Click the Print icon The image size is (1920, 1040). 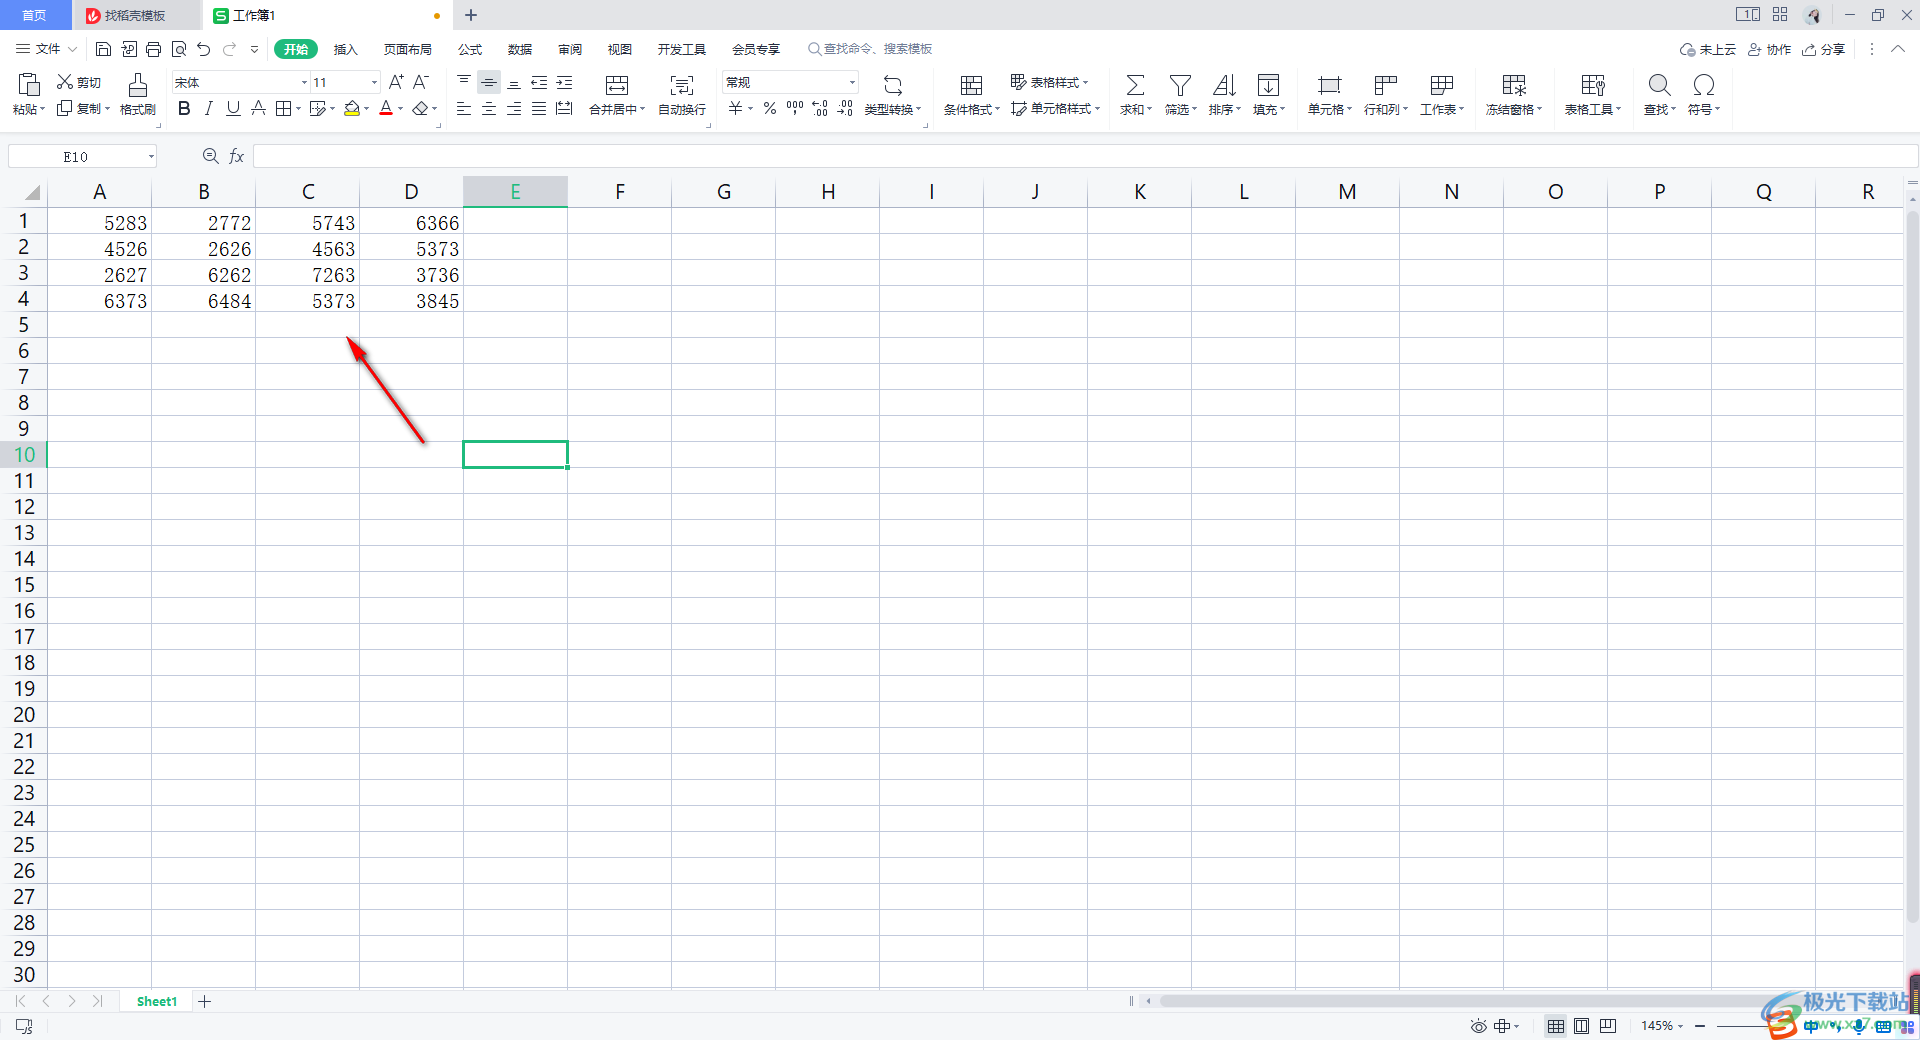[153, 49]
